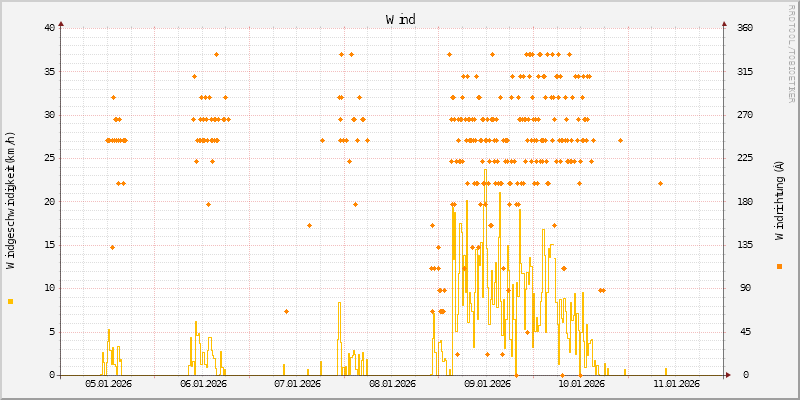Click the 20 tick on the left axis
This screenshot has width=800, height=400.
[x=50, y=201]
